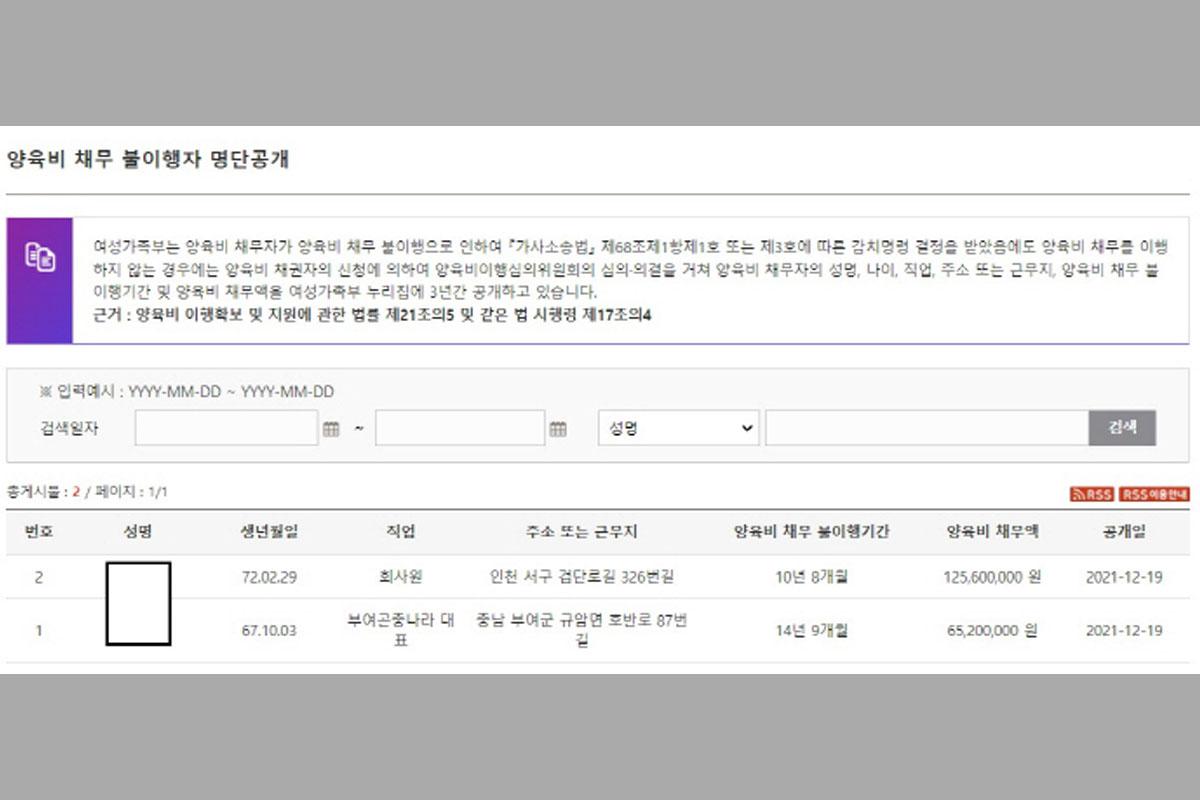Click the orange RSS feed icon
The width and height of the screenshot is (1200, 800).
pos(1091,494)
